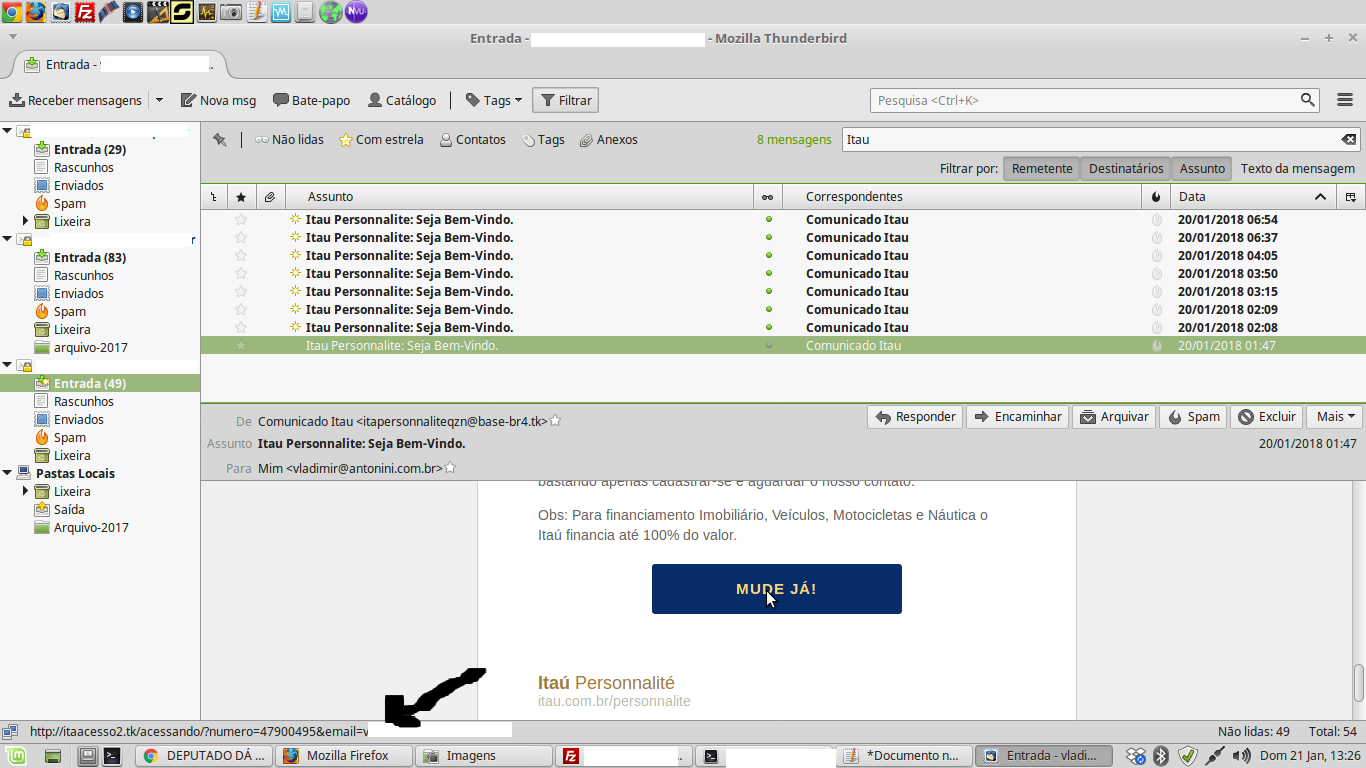Open the Tags dropdown in toolbar
This screenshot has height=768, width=1366.
(494, 100)
